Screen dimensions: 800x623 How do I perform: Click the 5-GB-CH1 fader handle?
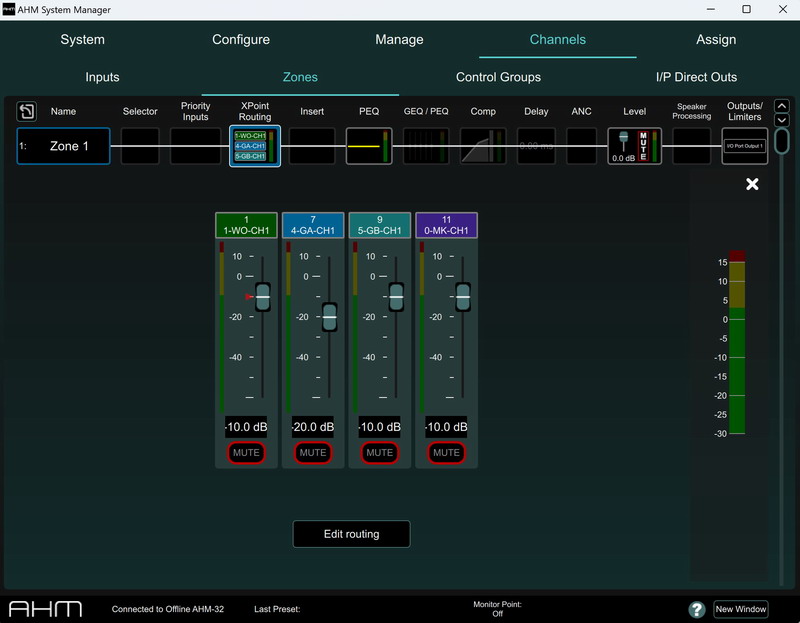click(396, 297)
